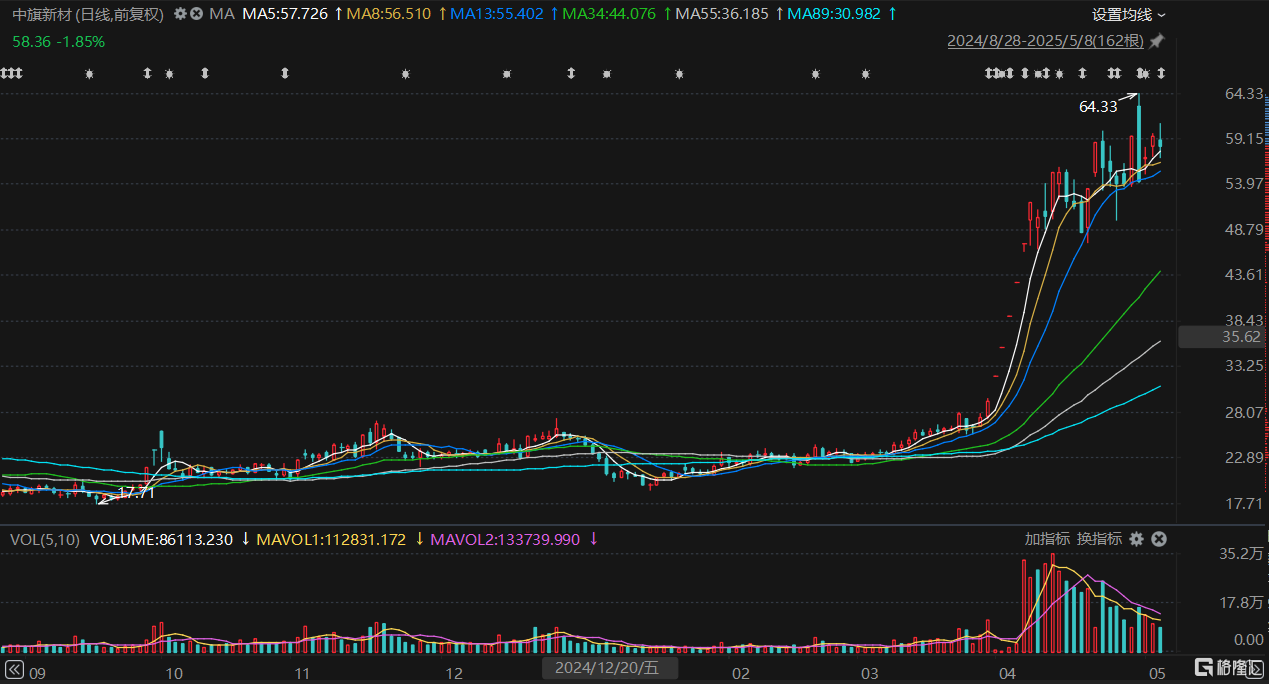Viewport: 1269px width, 684px height.
Task: Click the arrow event marker above the latest candle
Action: pyautogui.click(x=1161, y=74)
